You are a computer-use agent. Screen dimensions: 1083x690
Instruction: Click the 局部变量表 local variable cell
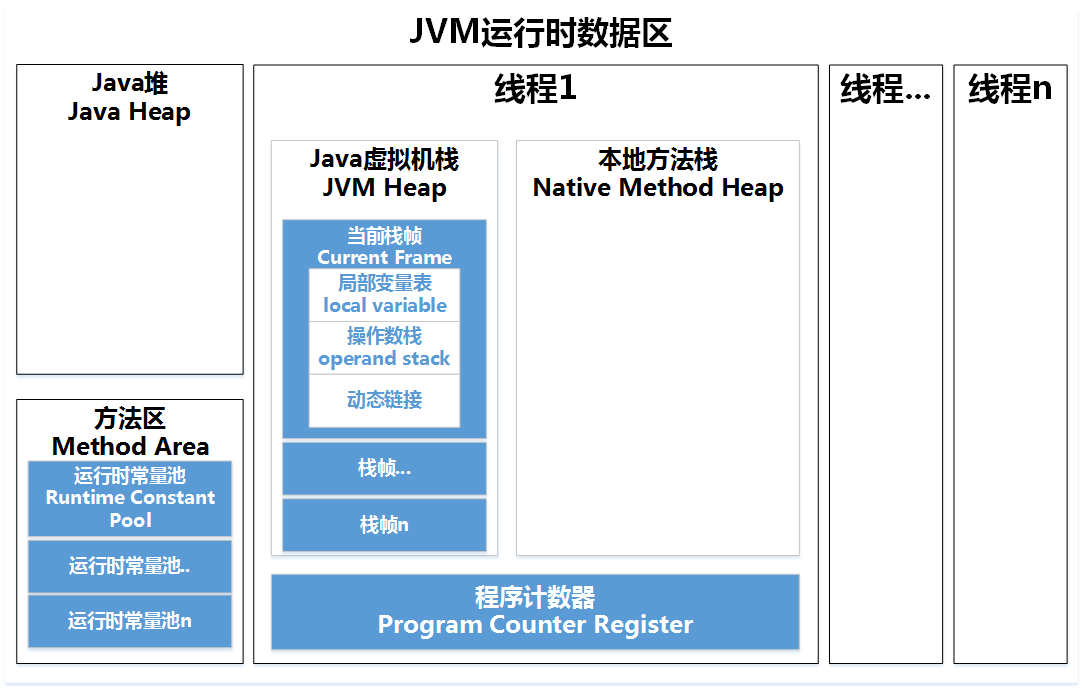(384, 294)
